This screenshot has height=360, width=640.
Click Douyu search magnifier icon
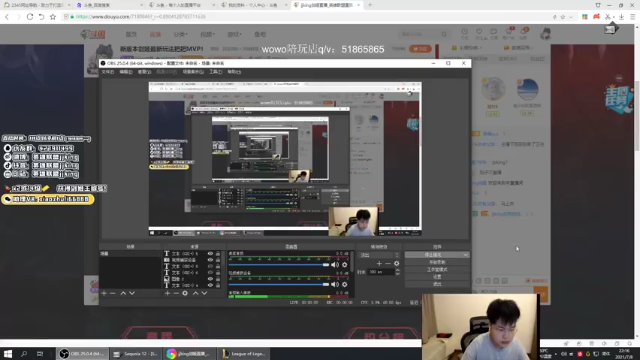pyautogui.click(x=444, y=34)
